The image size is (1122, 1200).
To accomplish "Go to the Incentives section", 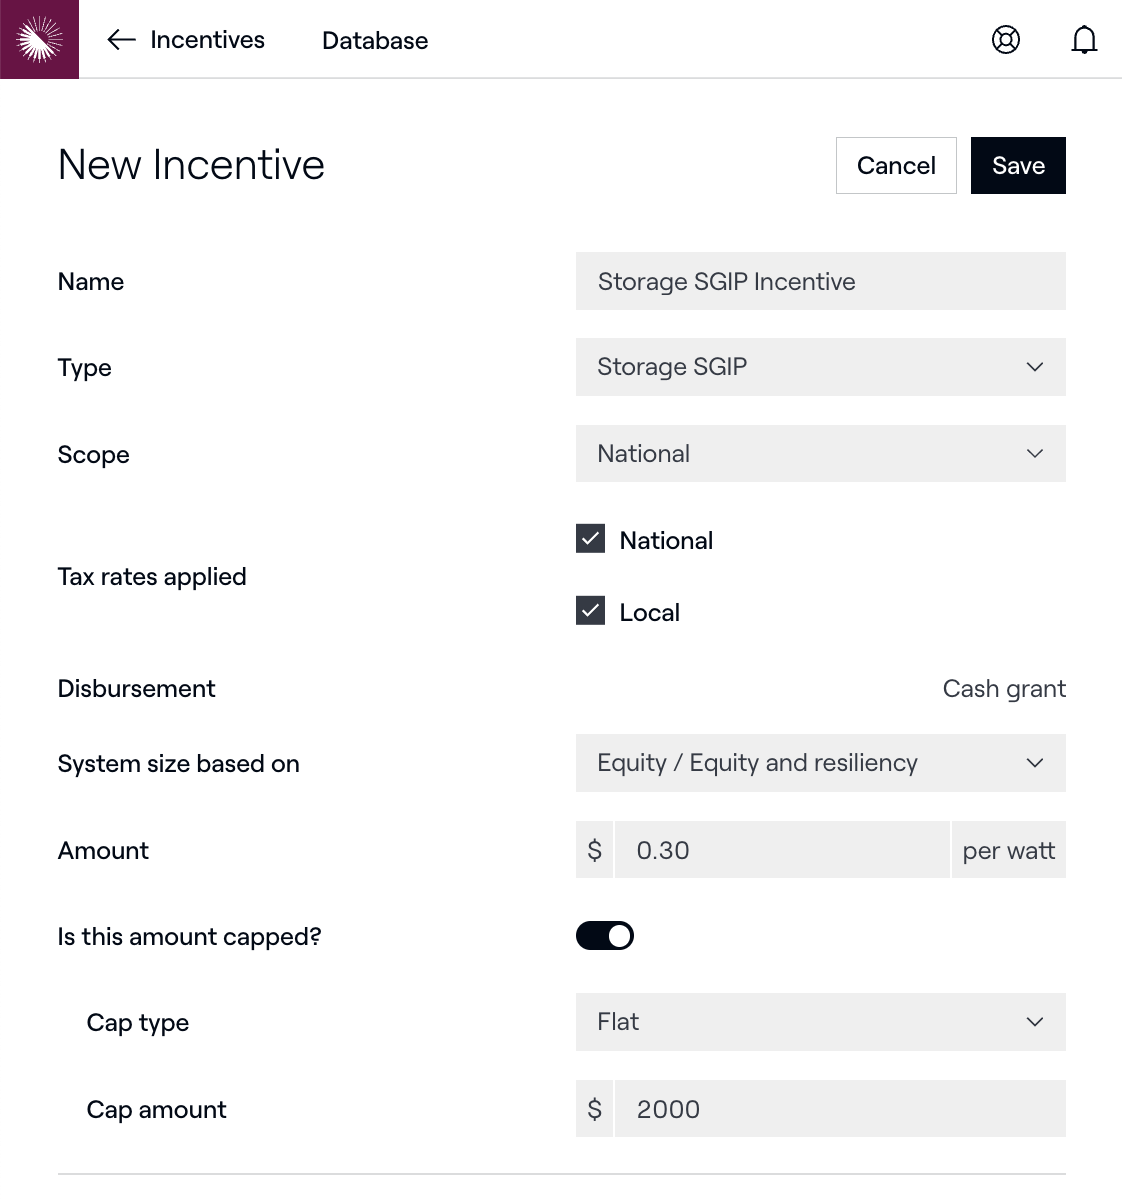I will [207, 40].
